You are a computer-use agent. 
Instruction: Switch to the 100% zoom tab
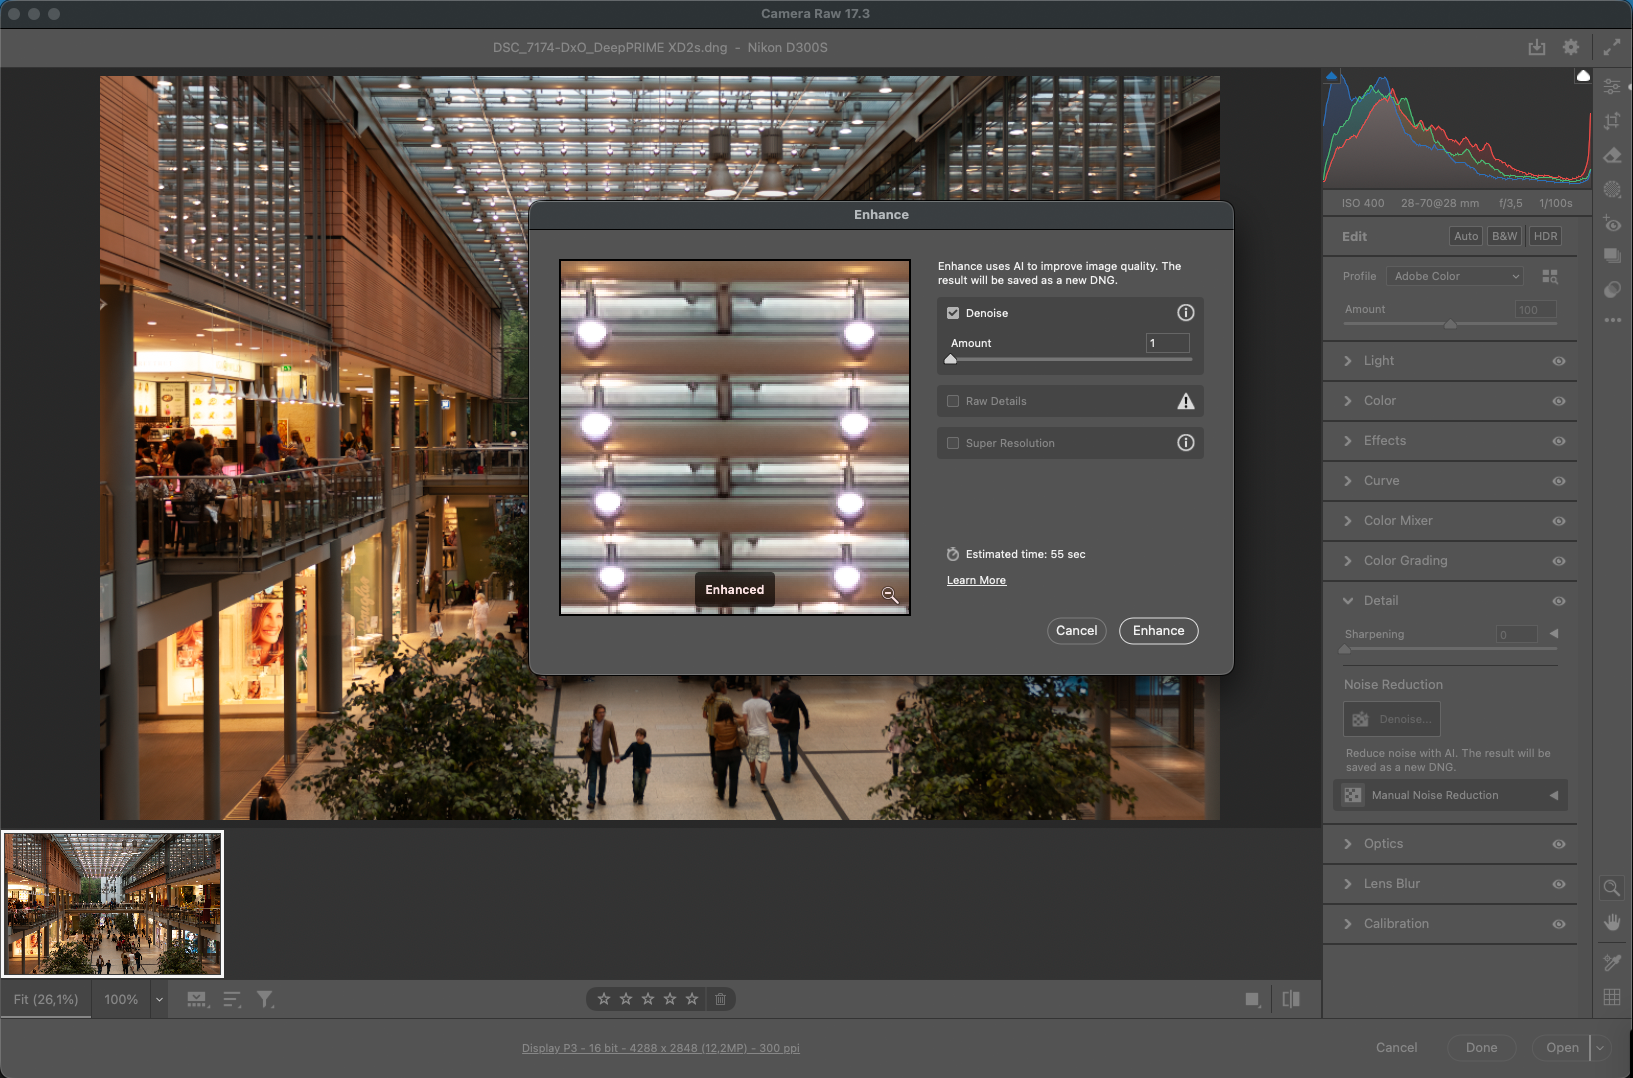click(x=121, y=999)
